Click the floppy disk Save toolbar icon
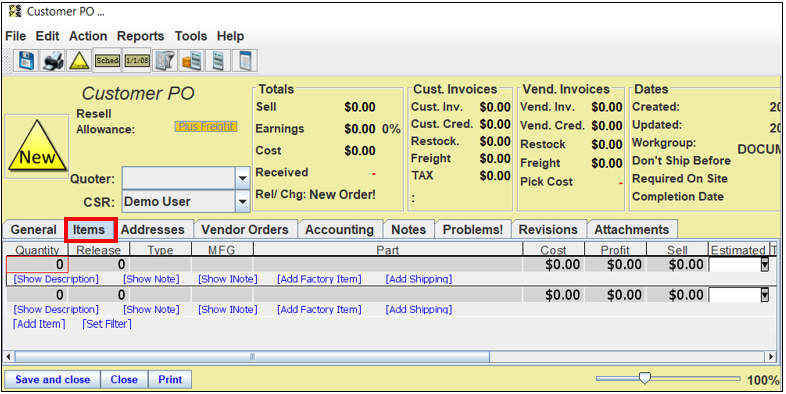The height and width of the screenshot is (394, 786). pyautogui.click(x=26, y=61)
